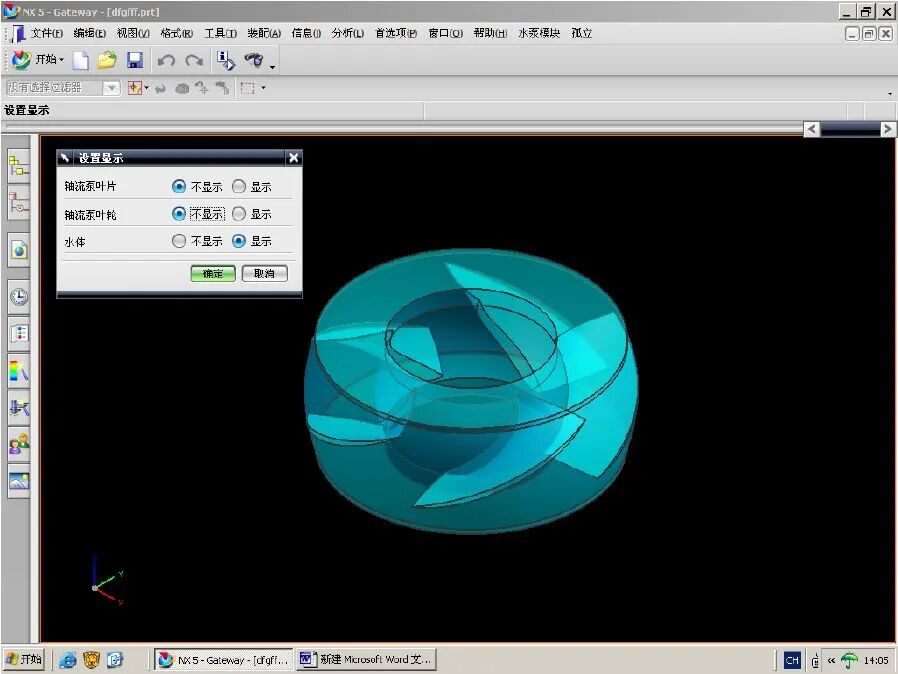
Task: Expand the toolbar options arrow beside the binoculars
Action: click(x=273, y=66)
